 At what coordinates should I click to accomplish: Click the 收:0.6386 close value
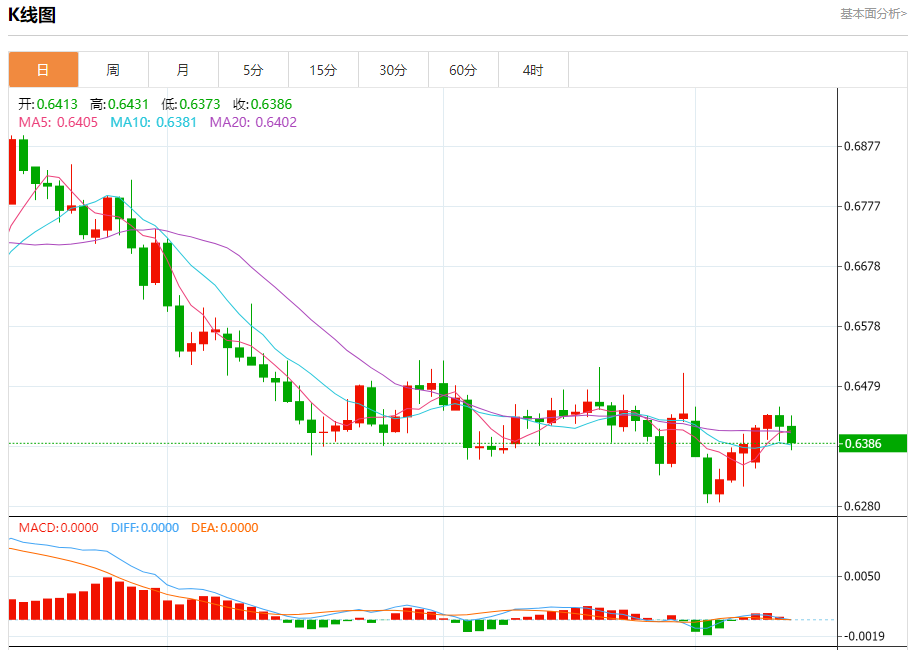[x=262, y=104]
